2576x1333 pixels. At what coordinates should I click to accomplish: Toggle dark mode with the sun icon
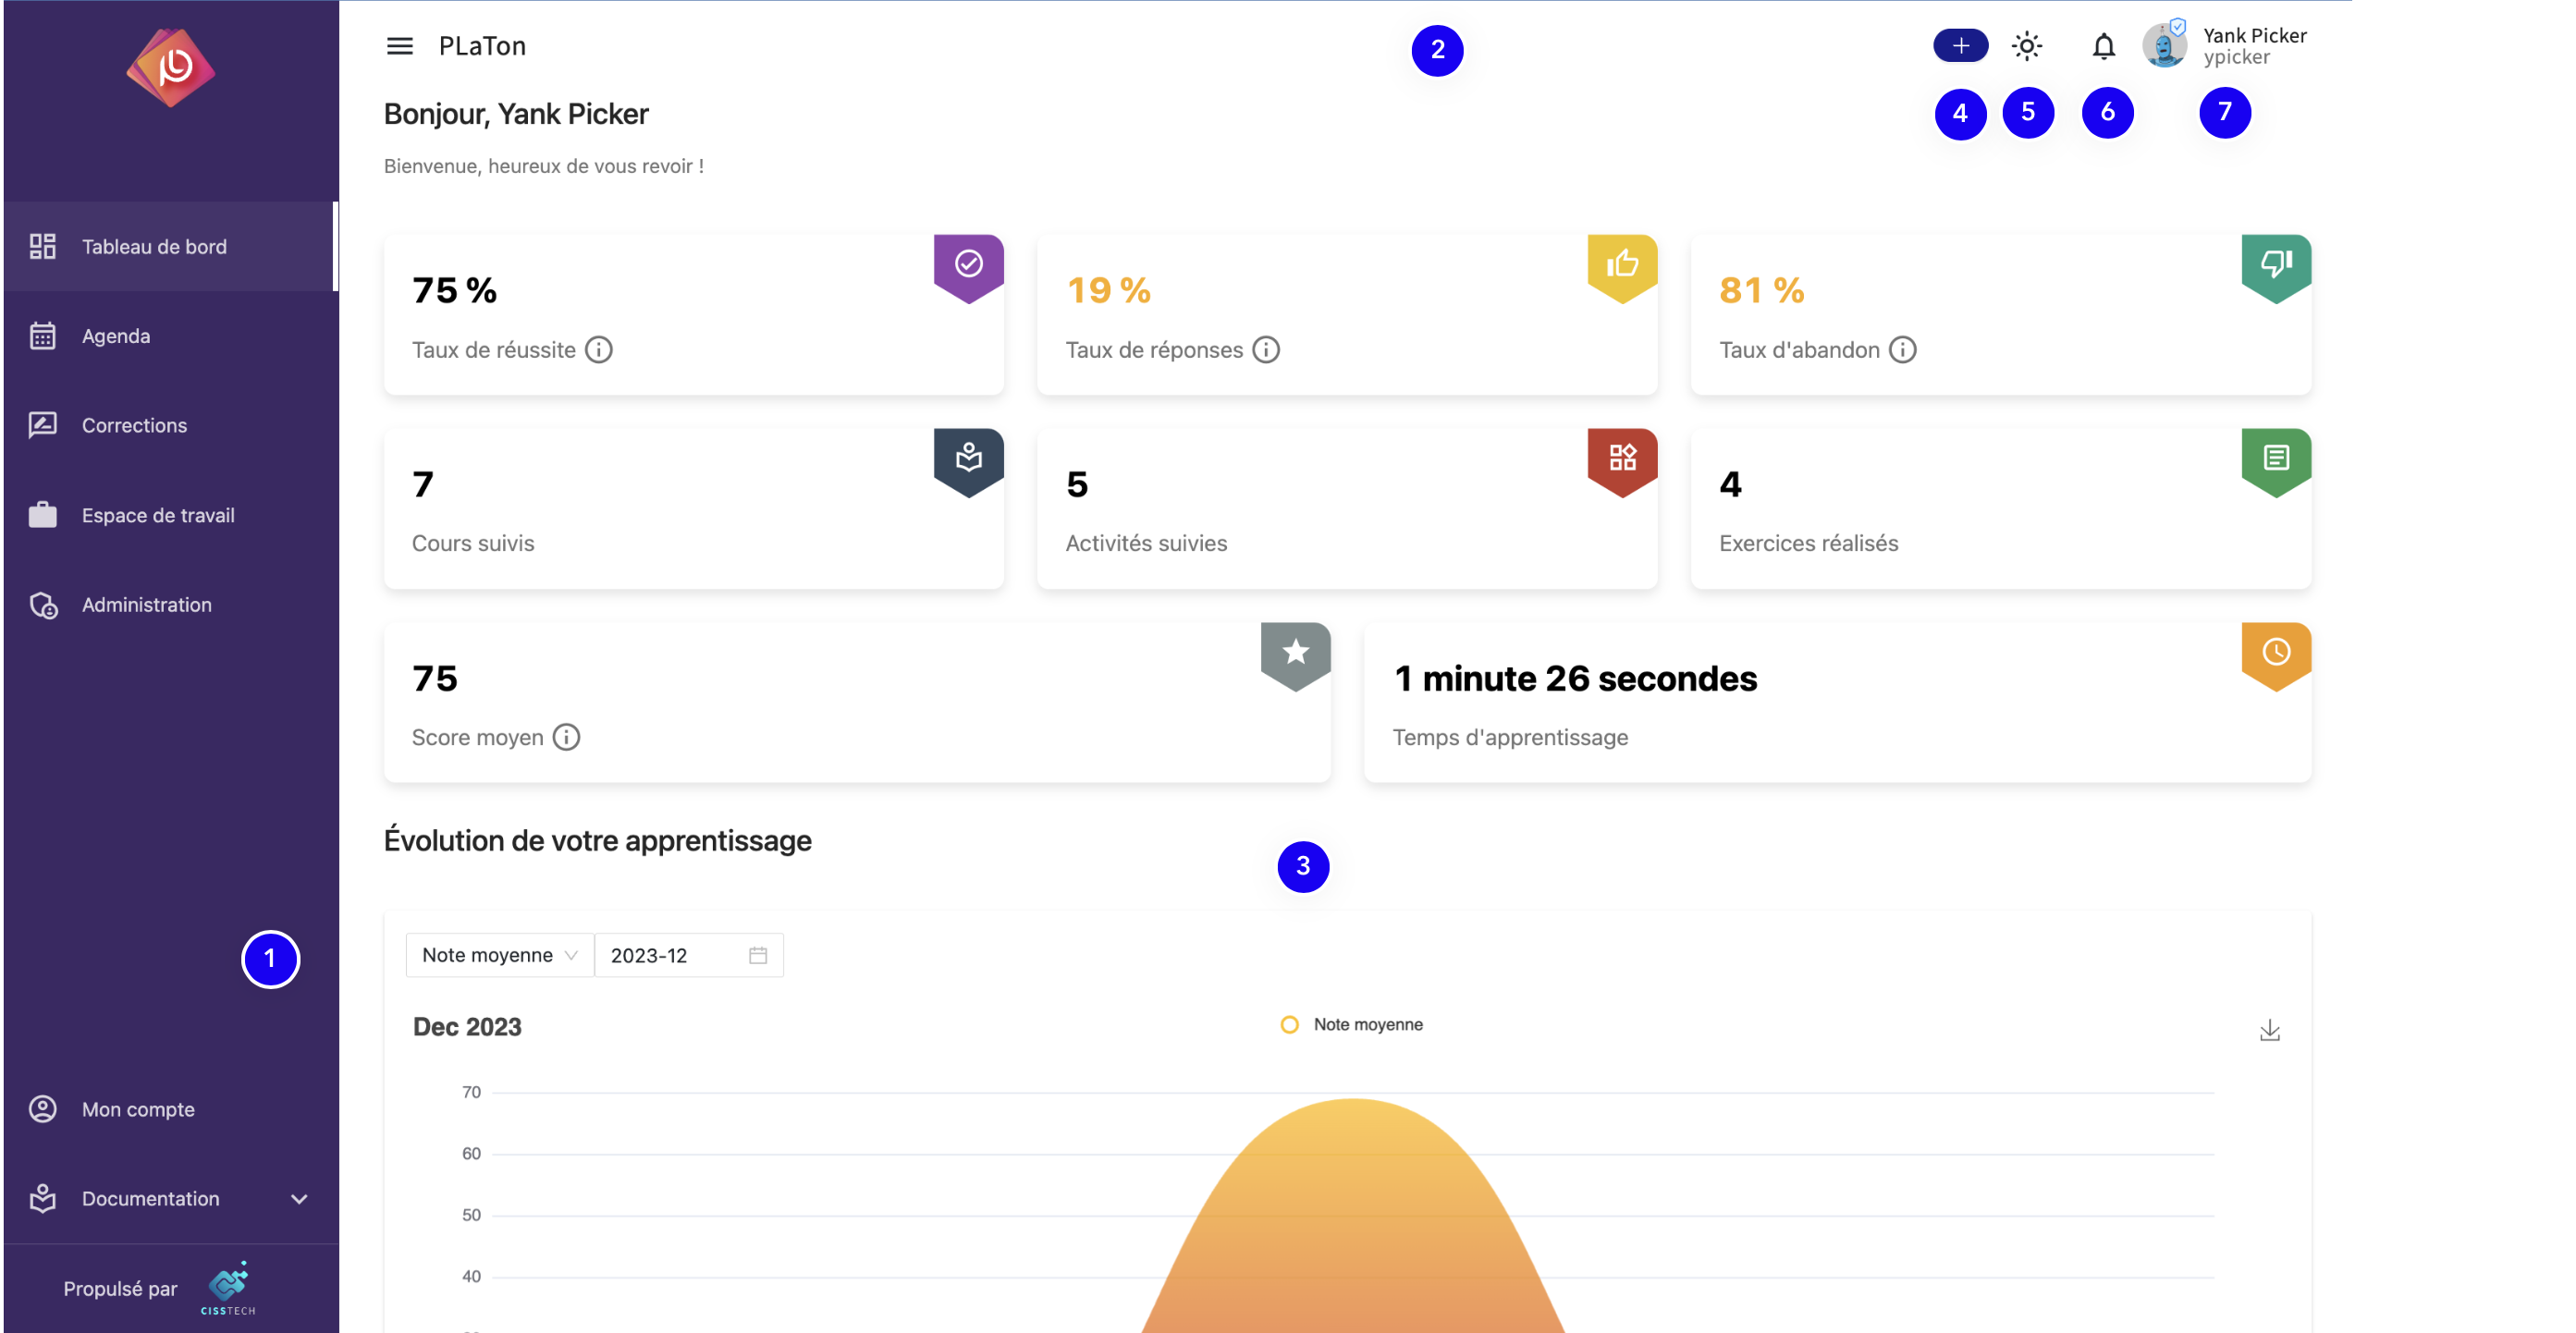[2029, 44]
